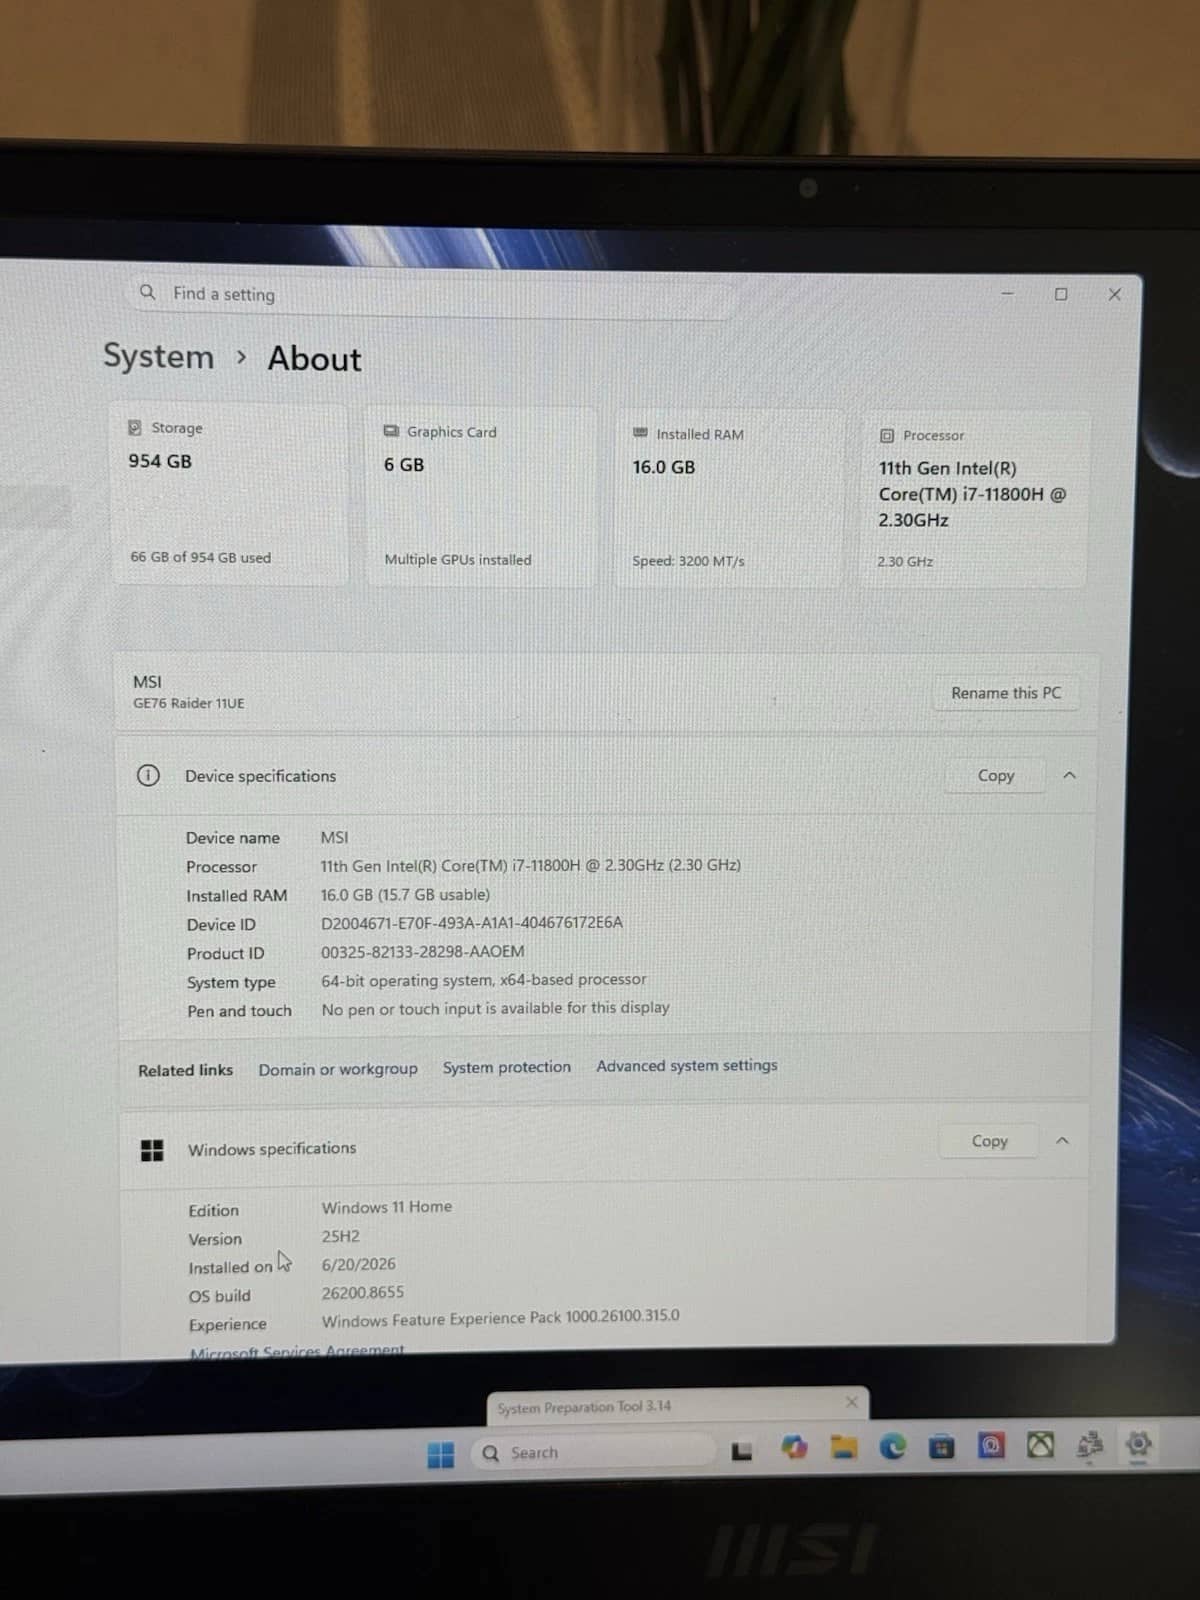Open the Graphics Card 6 GB card

(x=481, y=496)
